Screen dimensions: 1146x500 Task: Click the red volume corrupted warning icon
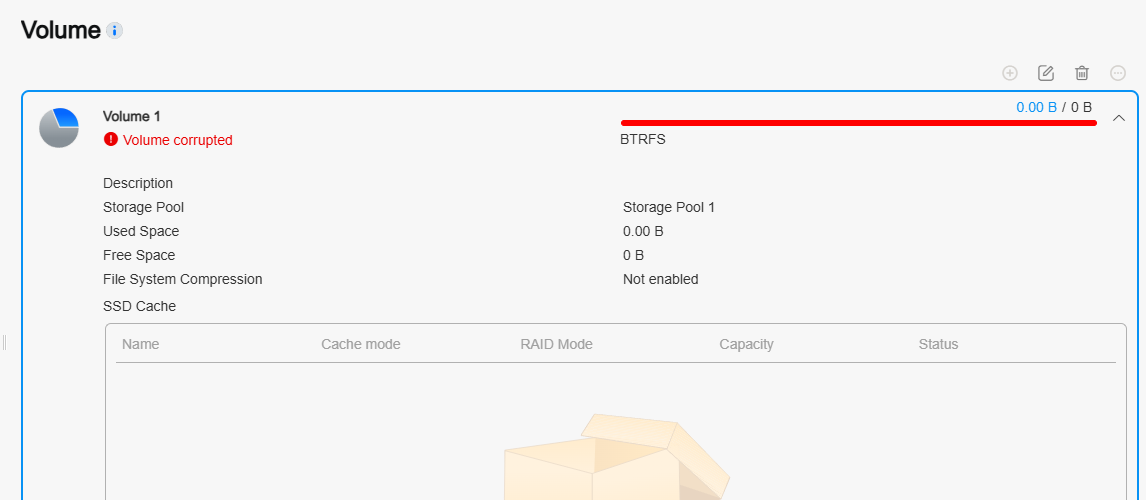pyautogui.click(x=110, y=139)
